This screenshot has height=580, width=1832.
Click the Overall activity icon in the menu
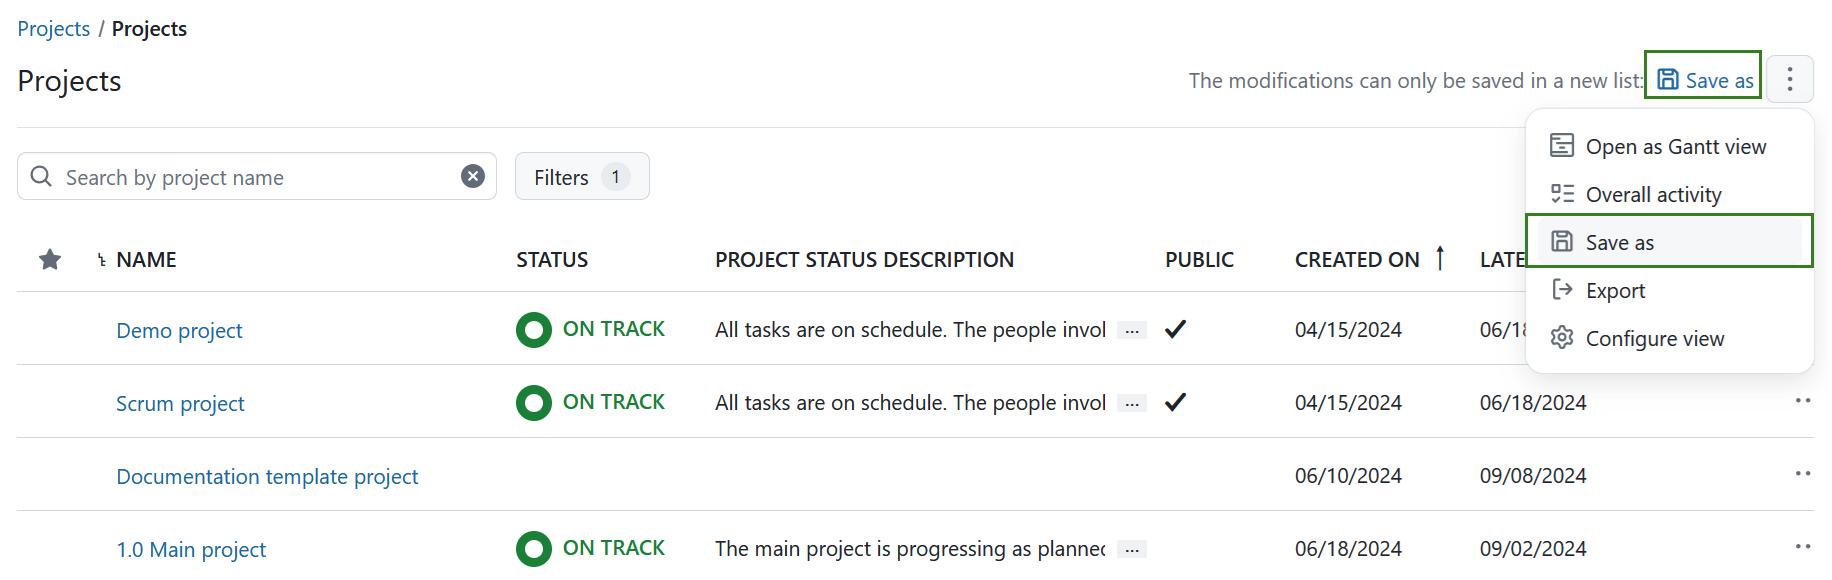(x=1561, y=194)
